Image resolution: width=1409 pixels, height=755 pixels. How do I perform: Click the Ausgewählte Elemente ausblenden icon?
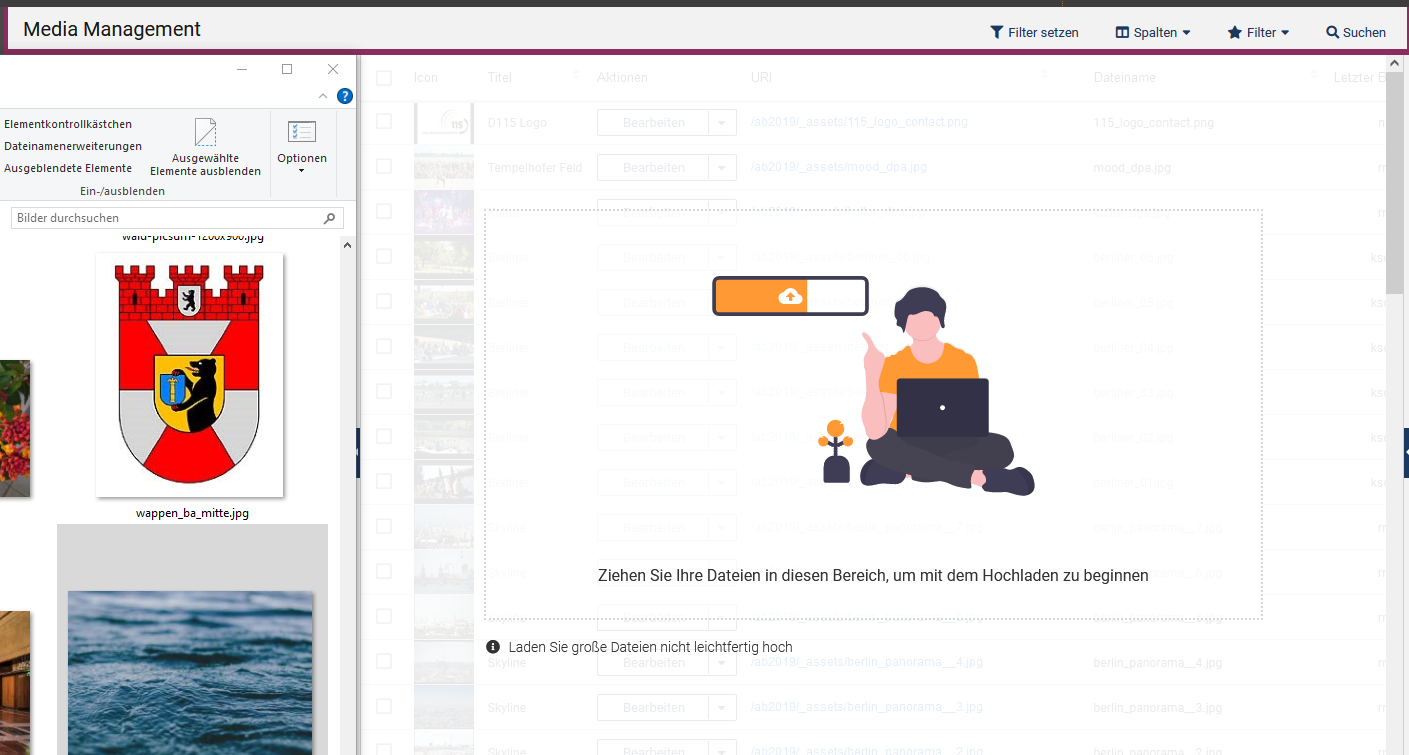(x=205, y=131)
